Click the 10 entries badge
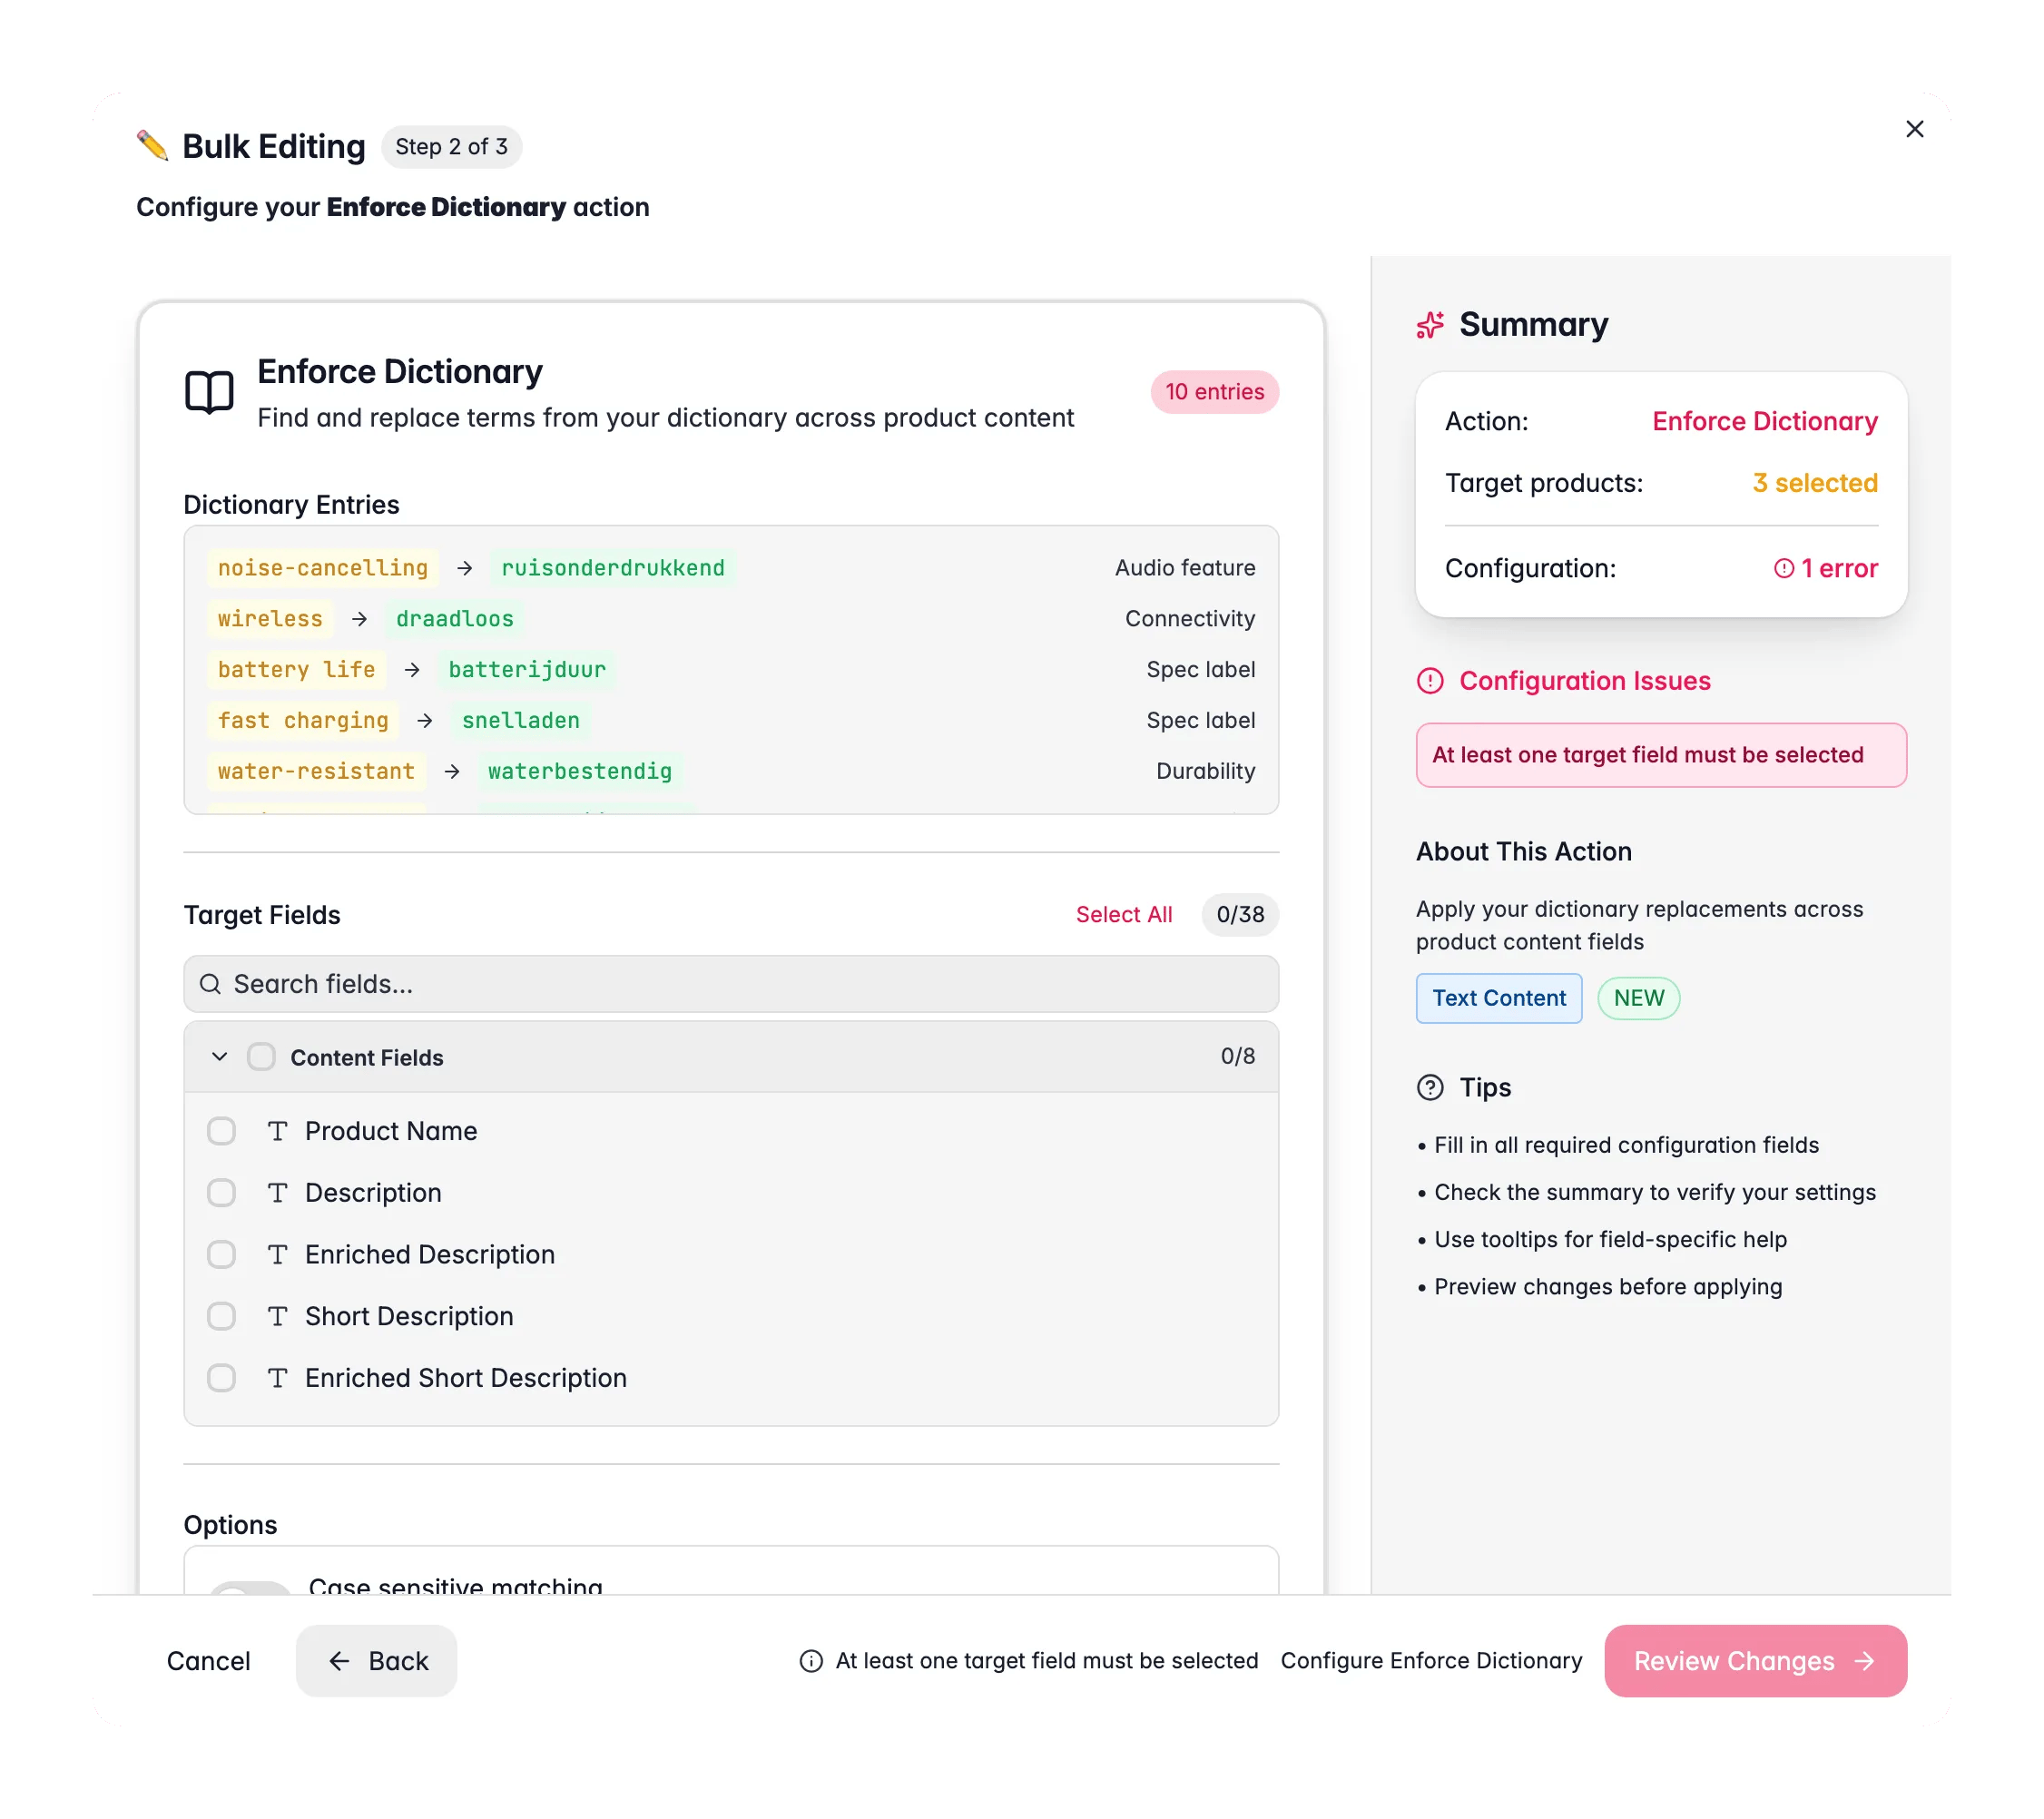2044x1819 pixels. (x=1214, y=392)
